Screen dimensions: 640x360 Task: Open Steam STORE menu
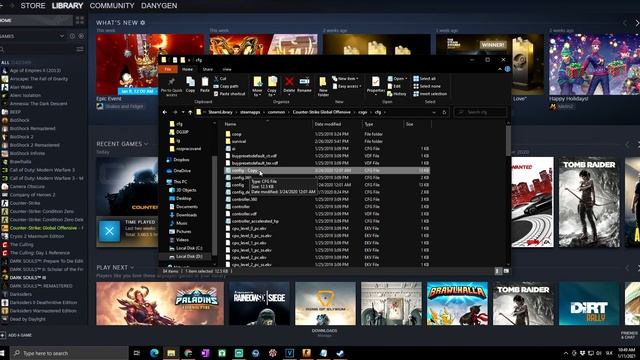[x=33, y=6]
